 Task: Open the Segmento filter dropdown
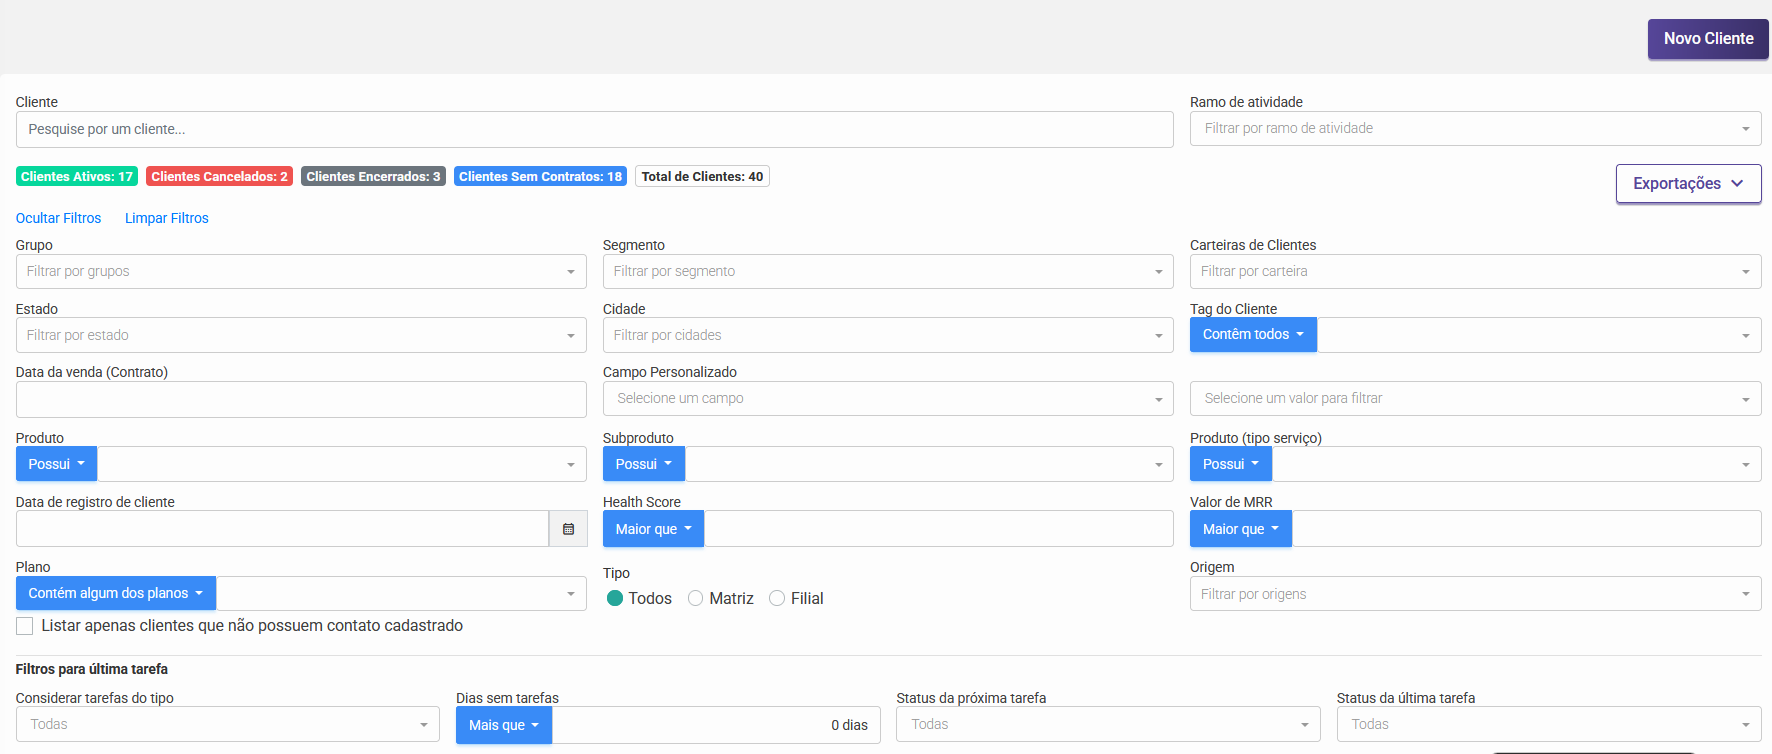[x=887, y=271]
